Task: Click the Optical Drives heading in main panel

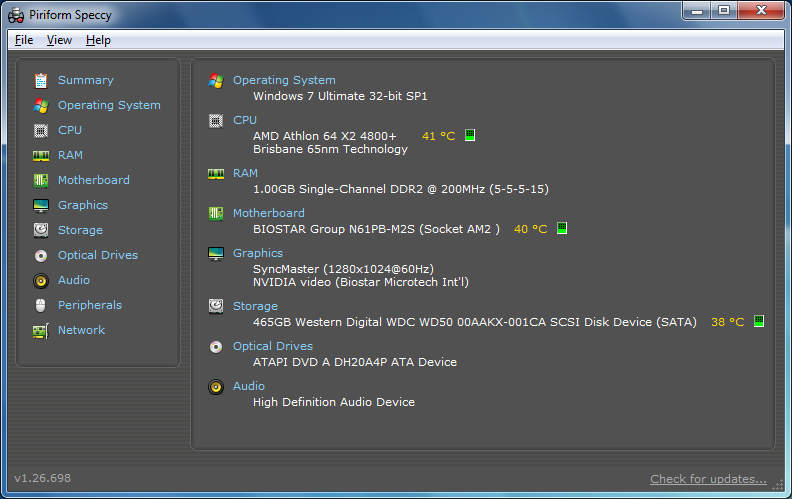Action: coord(272,346)
